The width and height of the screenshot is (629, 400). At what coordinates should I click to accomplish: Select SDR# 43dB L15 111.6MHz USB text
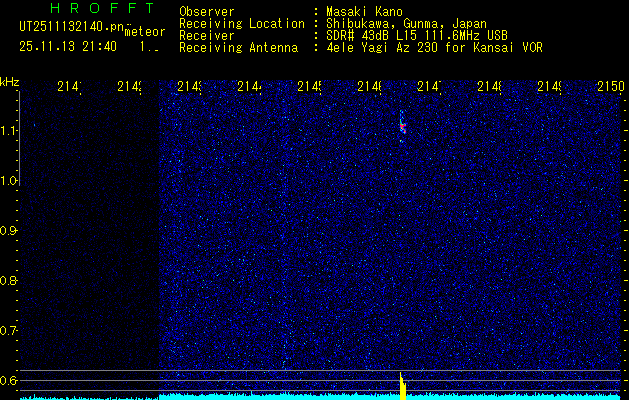point(417,35)
